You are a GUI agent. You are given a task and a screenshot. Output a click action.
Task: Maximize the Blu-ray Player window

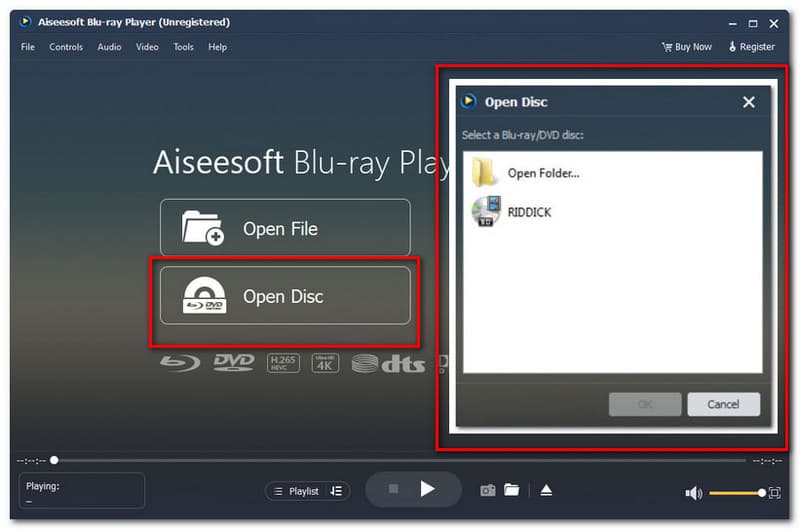pos(753,23)
